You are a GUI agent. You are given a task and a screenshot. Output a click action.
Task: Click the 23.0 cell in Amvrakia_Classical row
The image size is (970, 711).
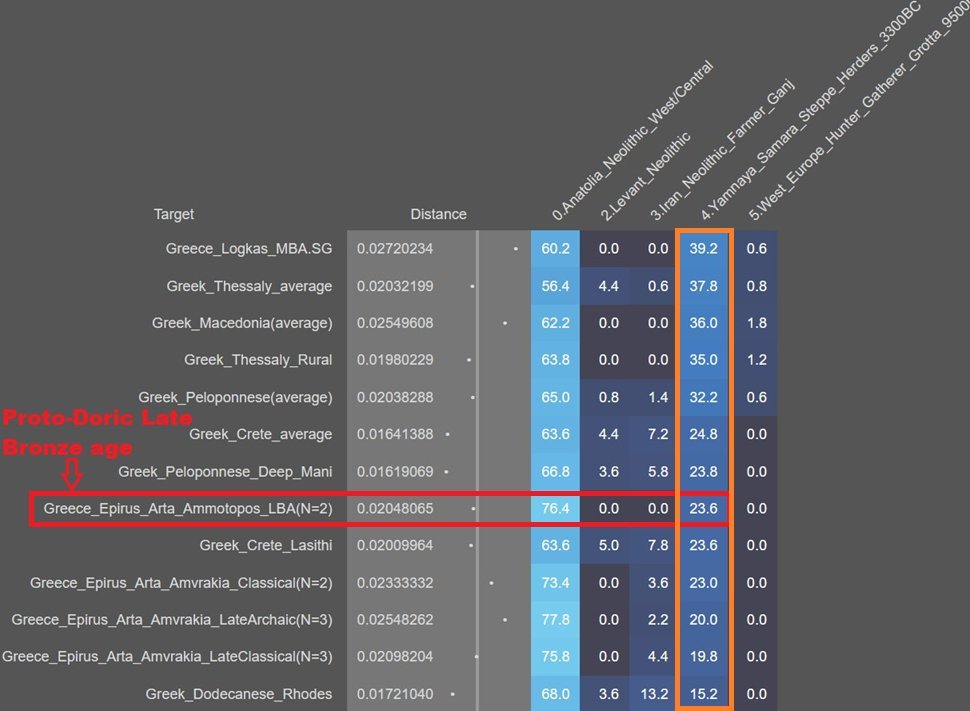click(703, 583)
